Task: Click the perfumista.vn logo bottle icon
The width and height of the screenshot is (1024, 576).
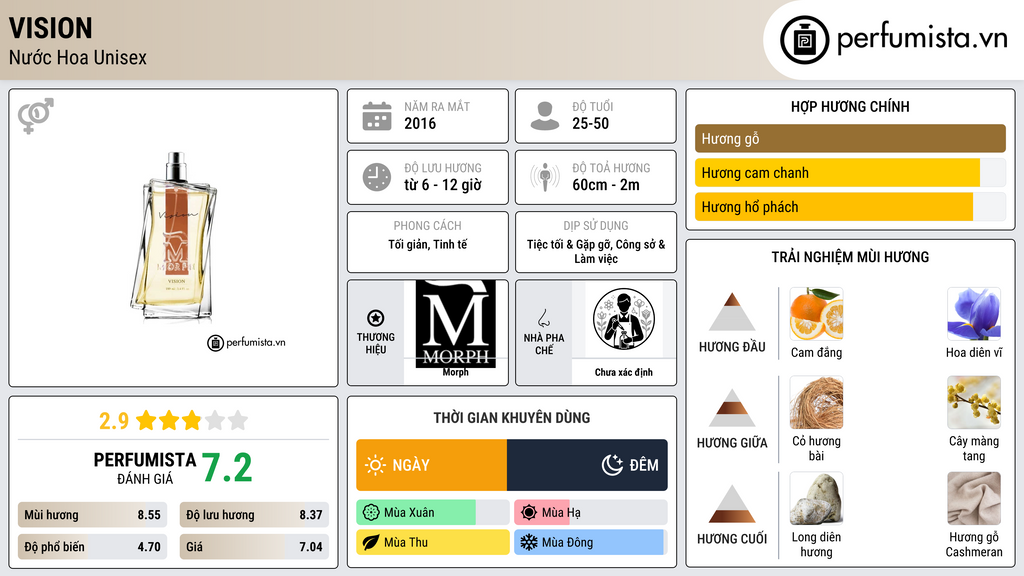Action: point(804,40)
